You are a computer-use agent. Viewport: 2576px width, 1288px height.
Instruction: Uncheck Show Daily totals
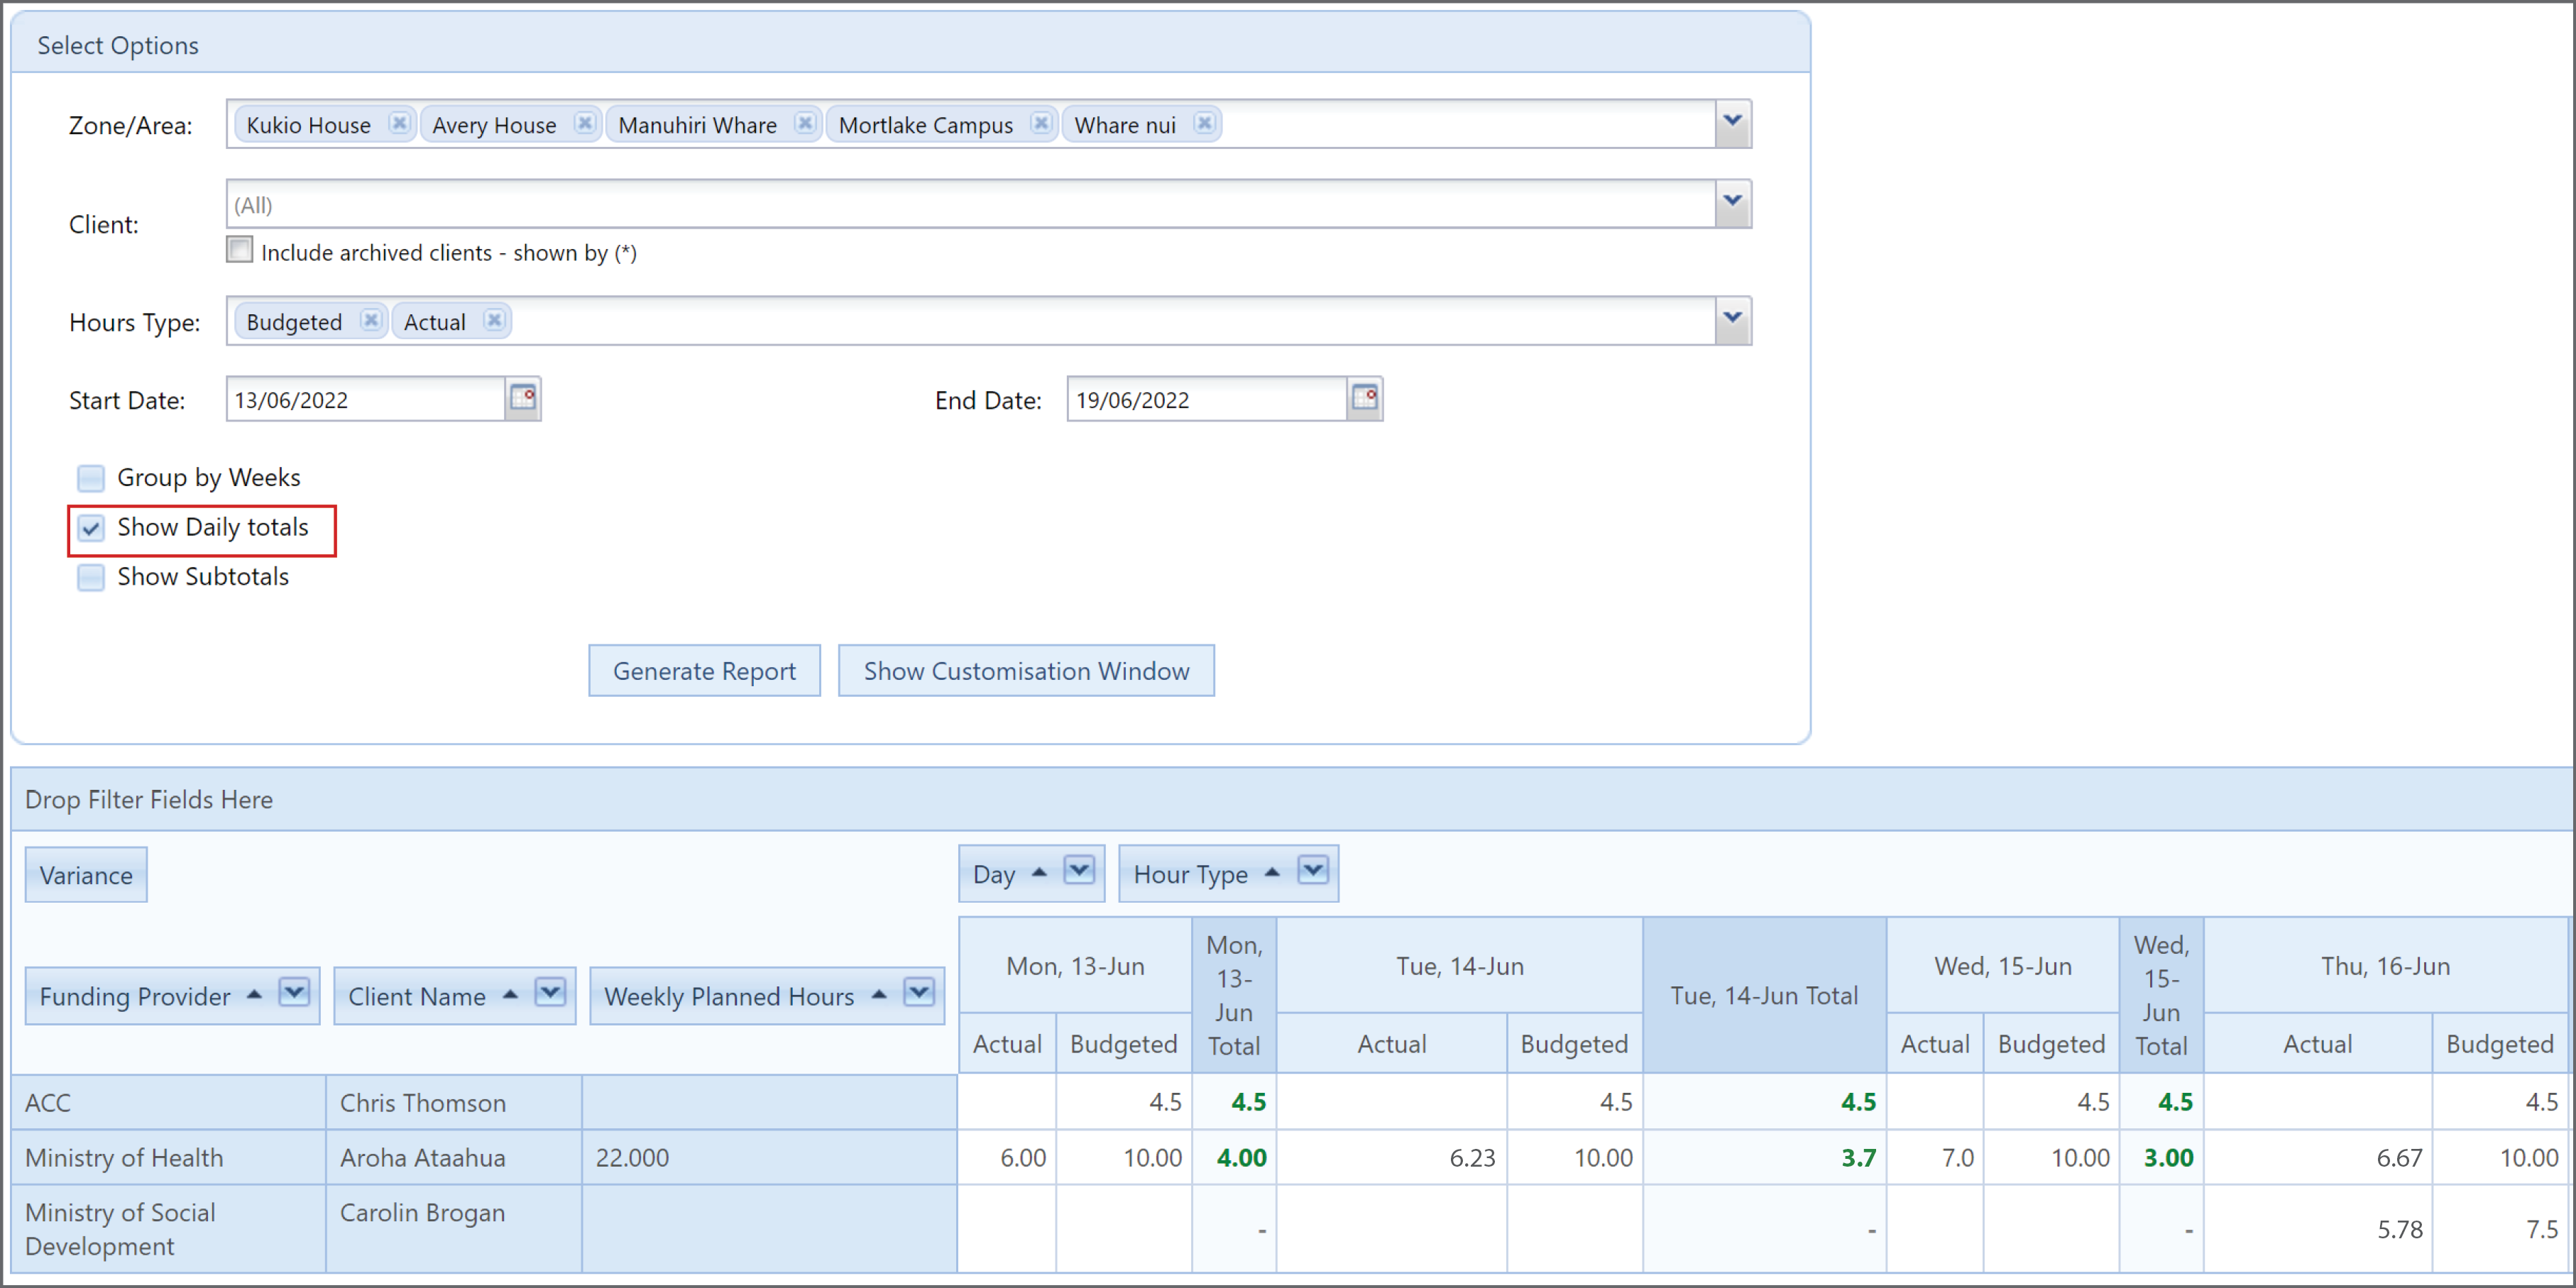(91, 528)
